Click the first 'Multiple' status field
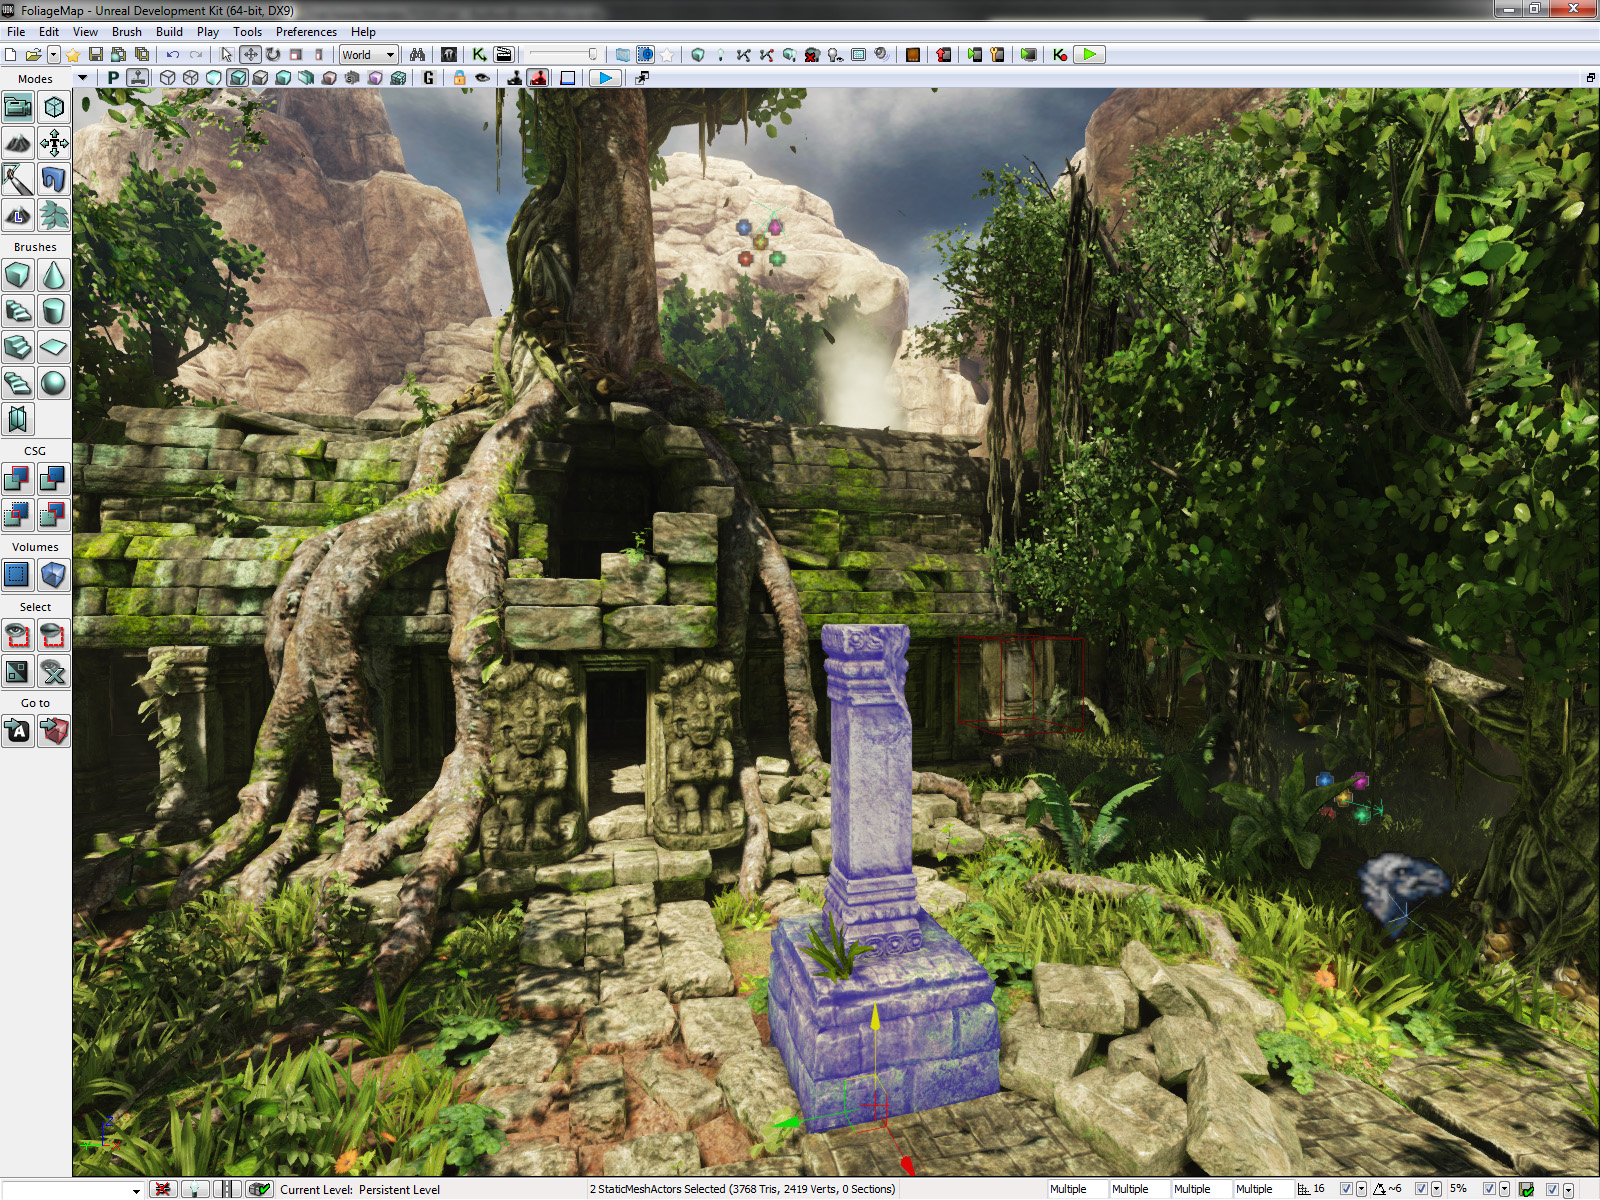The width and height of the screenshot is (1600, 1200). 1077,1189
